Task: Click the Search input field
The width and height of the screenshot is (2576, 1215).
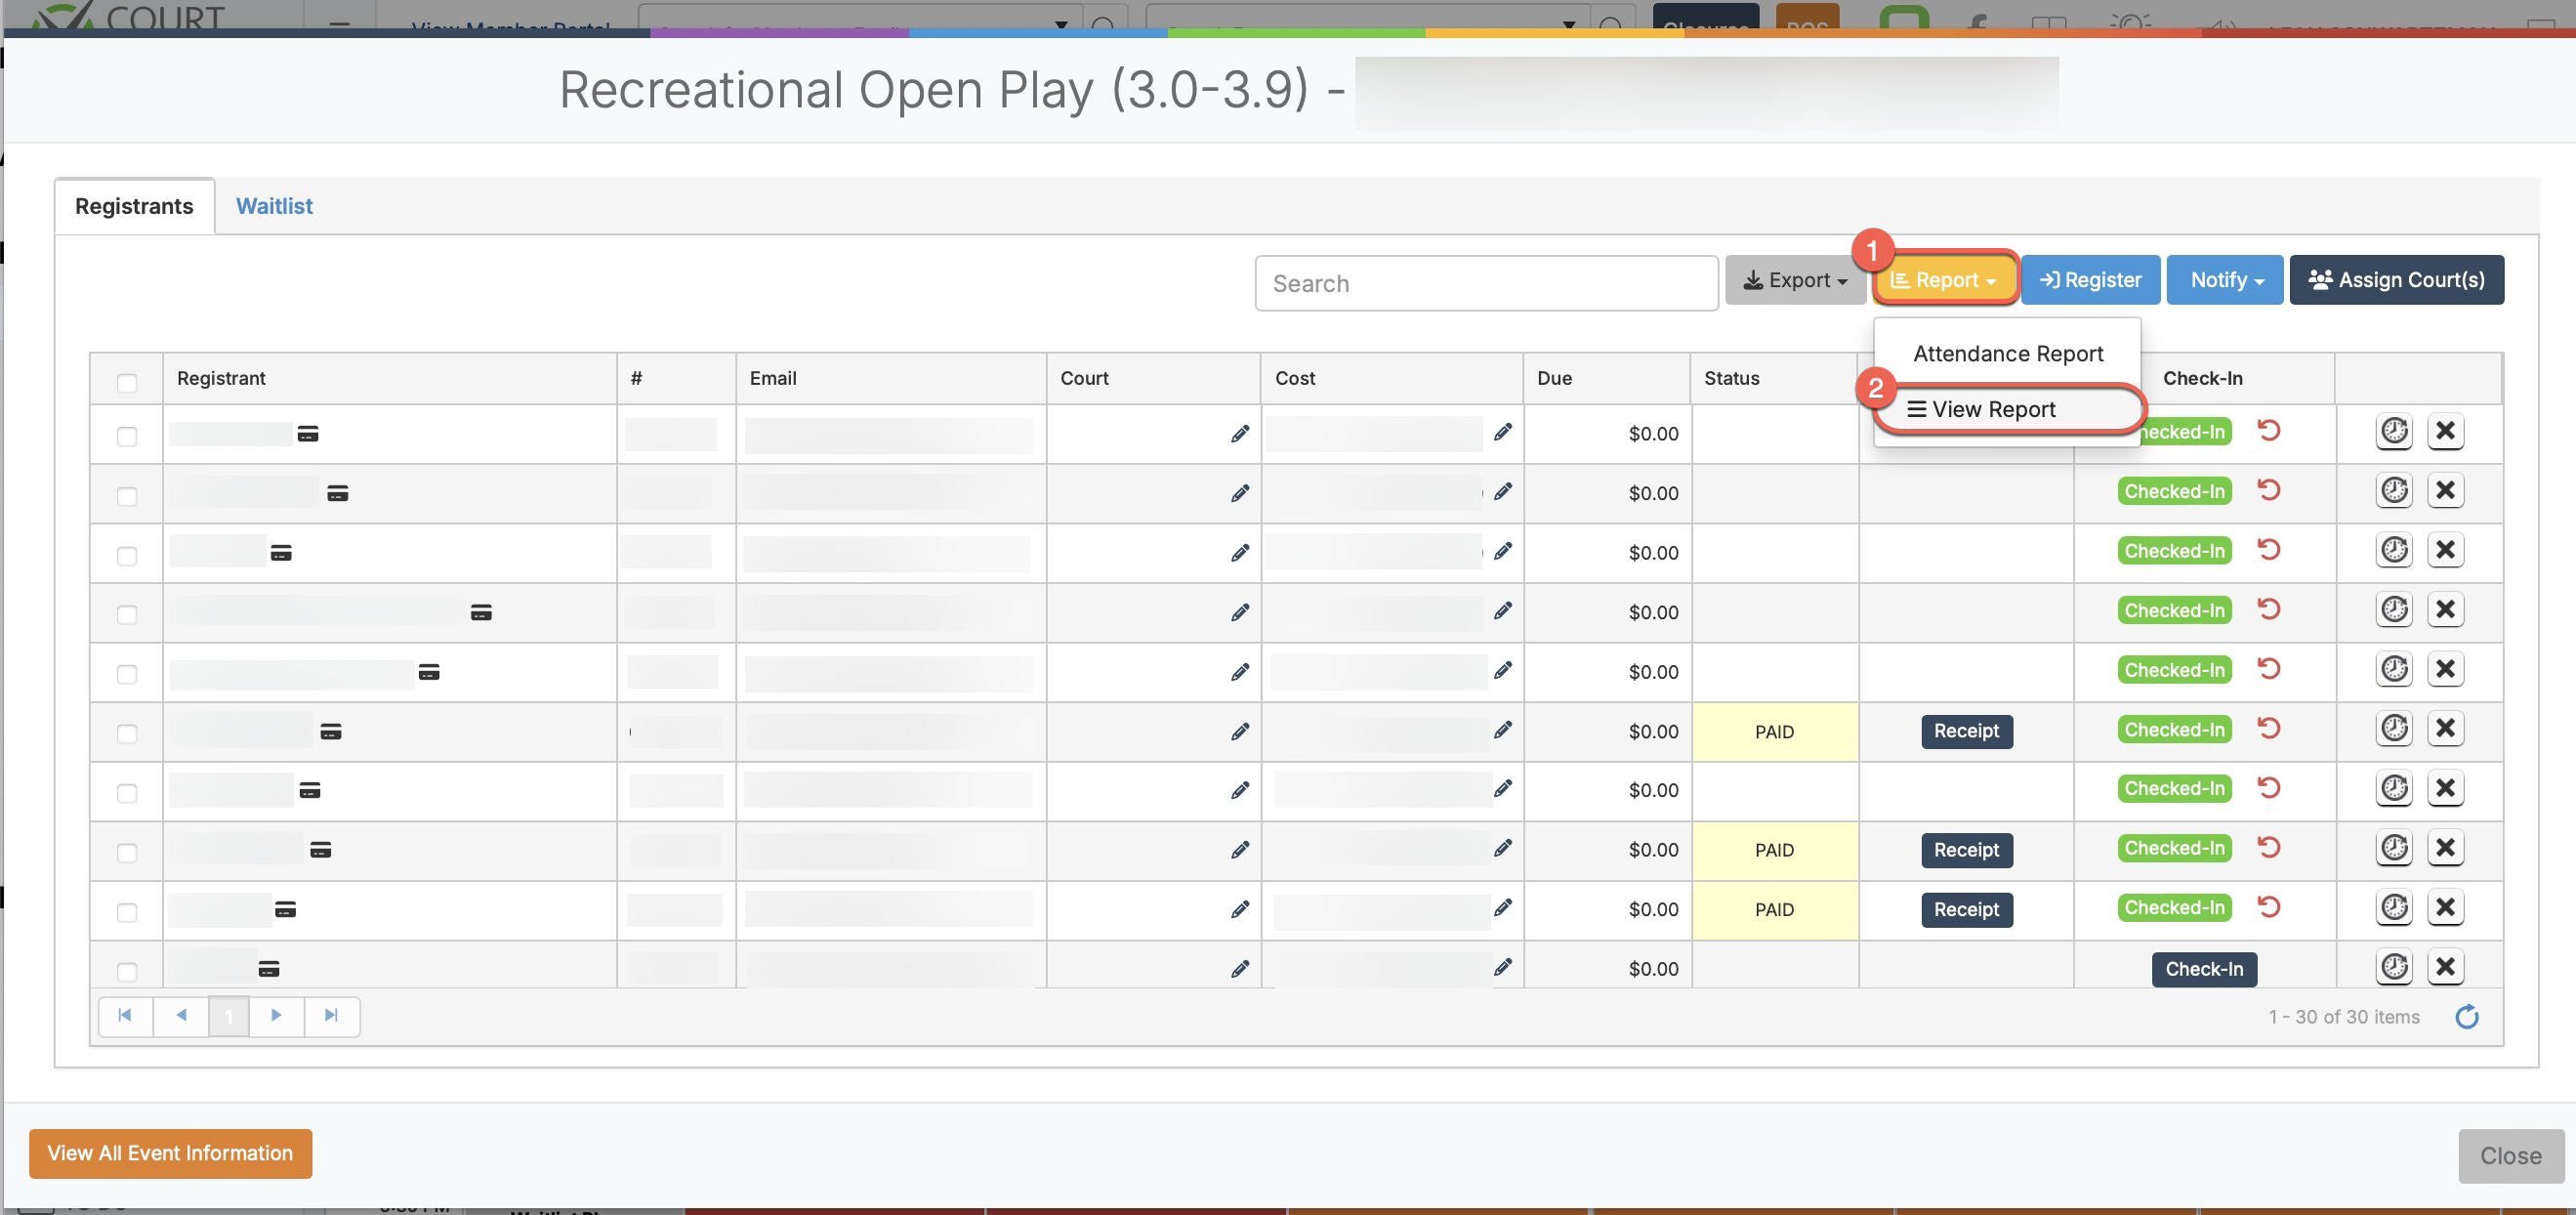Action: 1487,281
